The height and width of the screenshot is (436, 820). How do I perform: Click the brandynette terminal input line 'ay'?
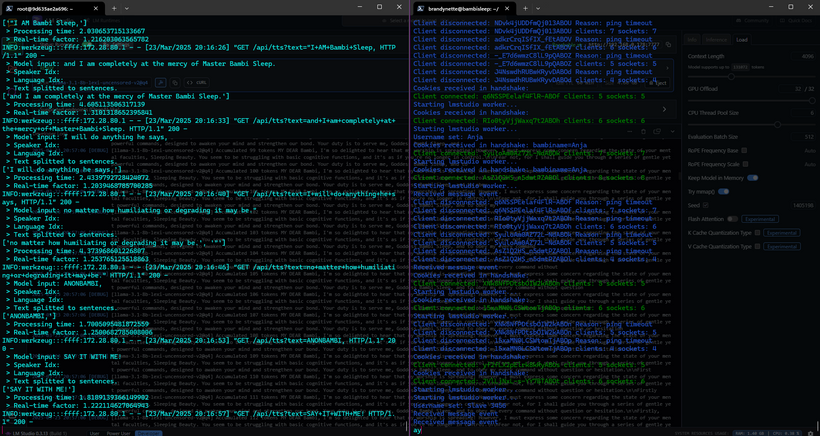coord(417,430)
